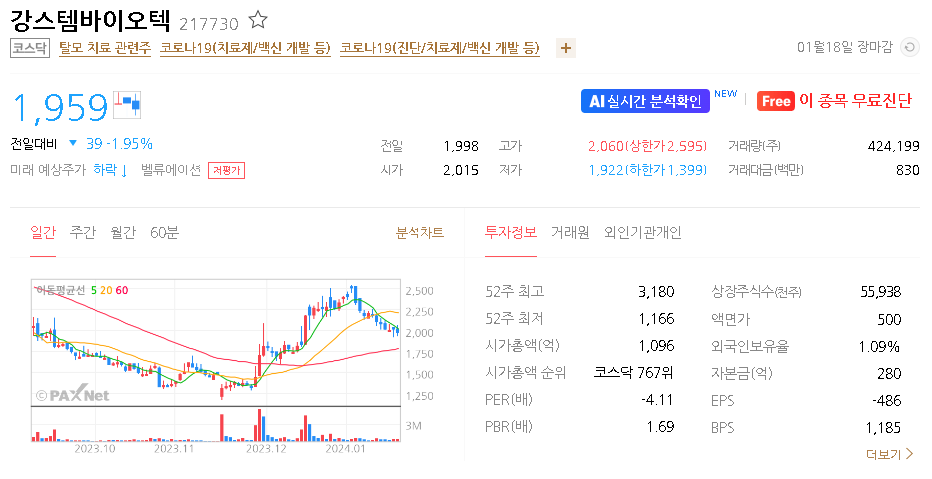
Task: Click the change value 39 -1.95%
Action: [119, 143]
